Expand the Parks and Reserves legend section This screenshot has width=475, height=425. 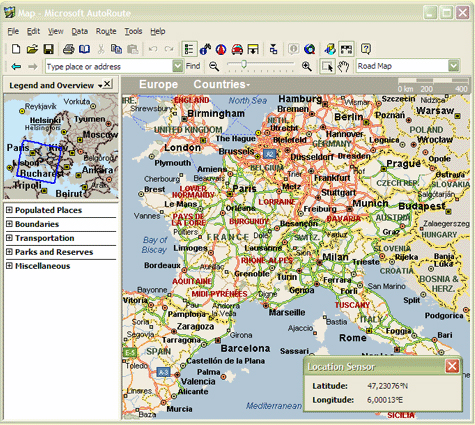9,252
